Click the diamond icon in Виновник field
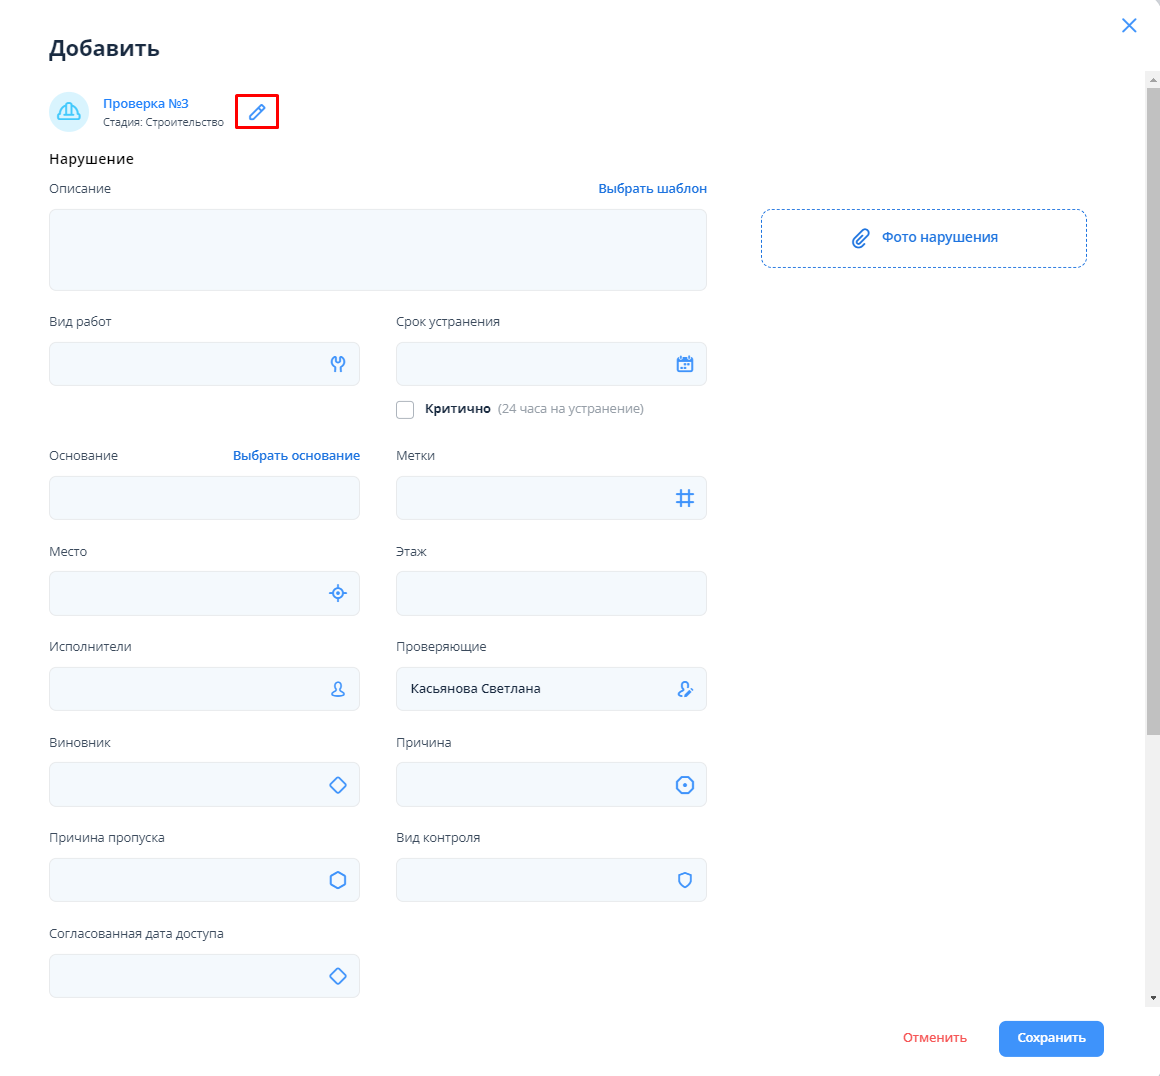Screen dimensions: 1160x1076 click(338, 785)
